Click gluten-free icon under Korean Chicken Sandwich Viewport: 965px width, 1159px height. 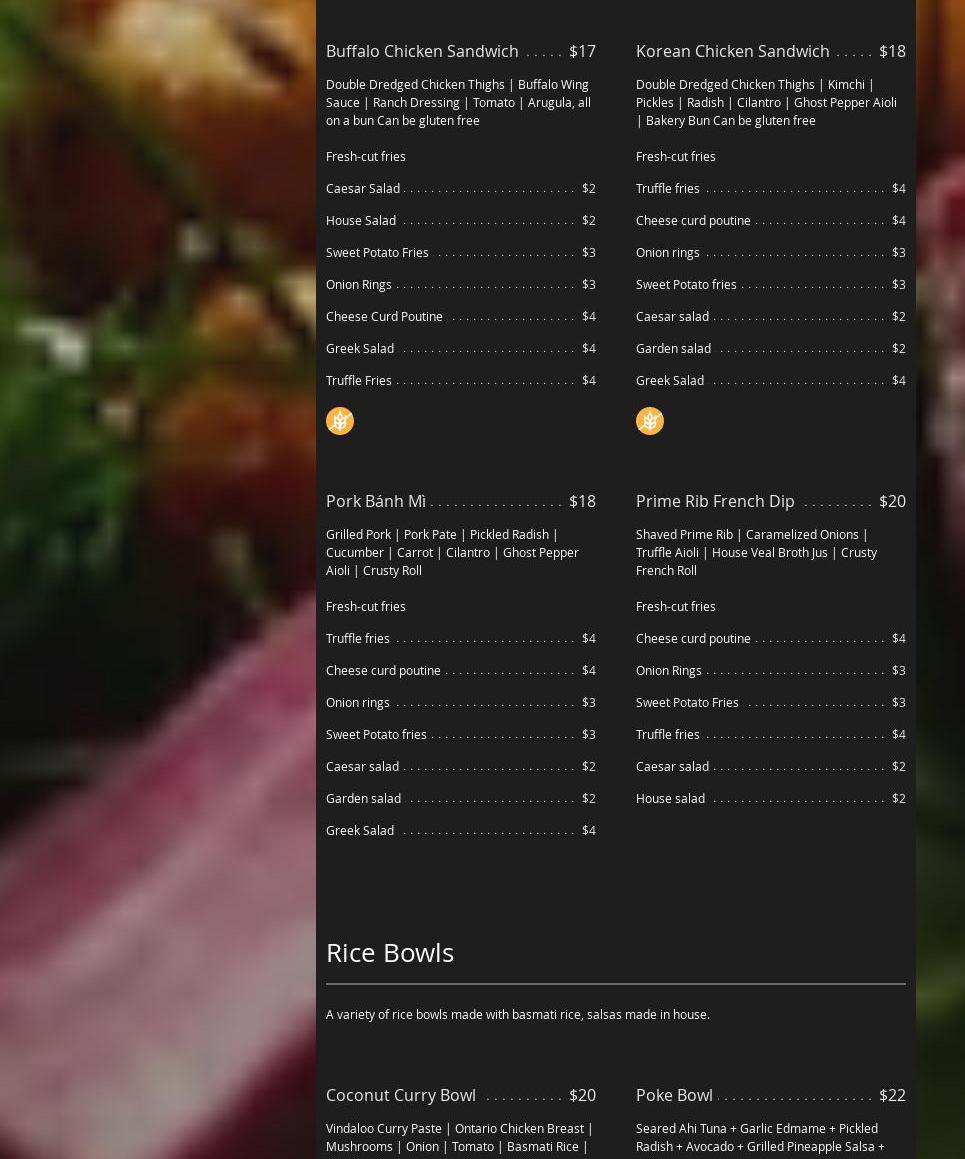click(x=650, y=421)
